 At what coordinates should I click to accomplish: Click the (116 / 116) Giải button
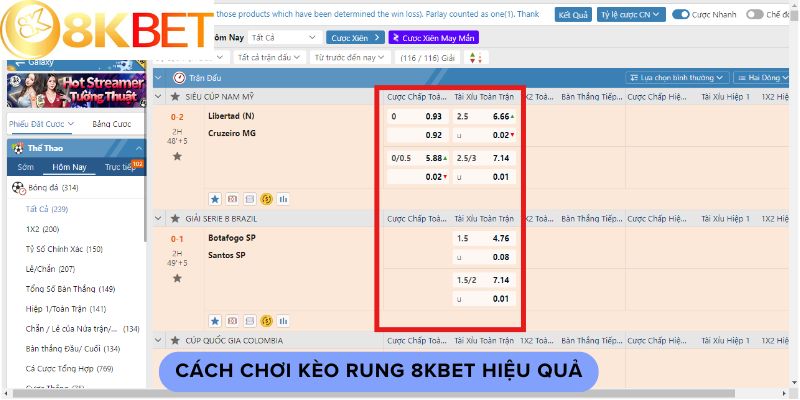click(x=427, y=57)
